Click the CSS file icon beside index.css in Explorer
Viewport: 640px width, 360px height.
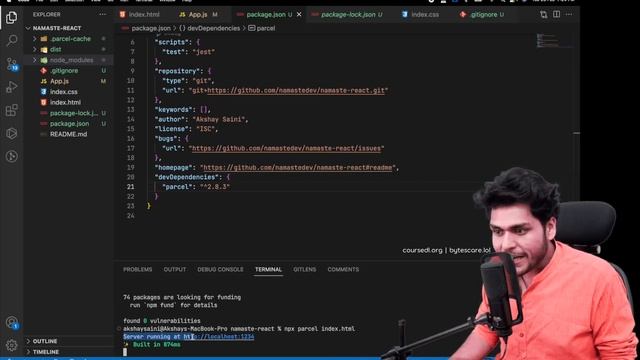coord(44,92)
